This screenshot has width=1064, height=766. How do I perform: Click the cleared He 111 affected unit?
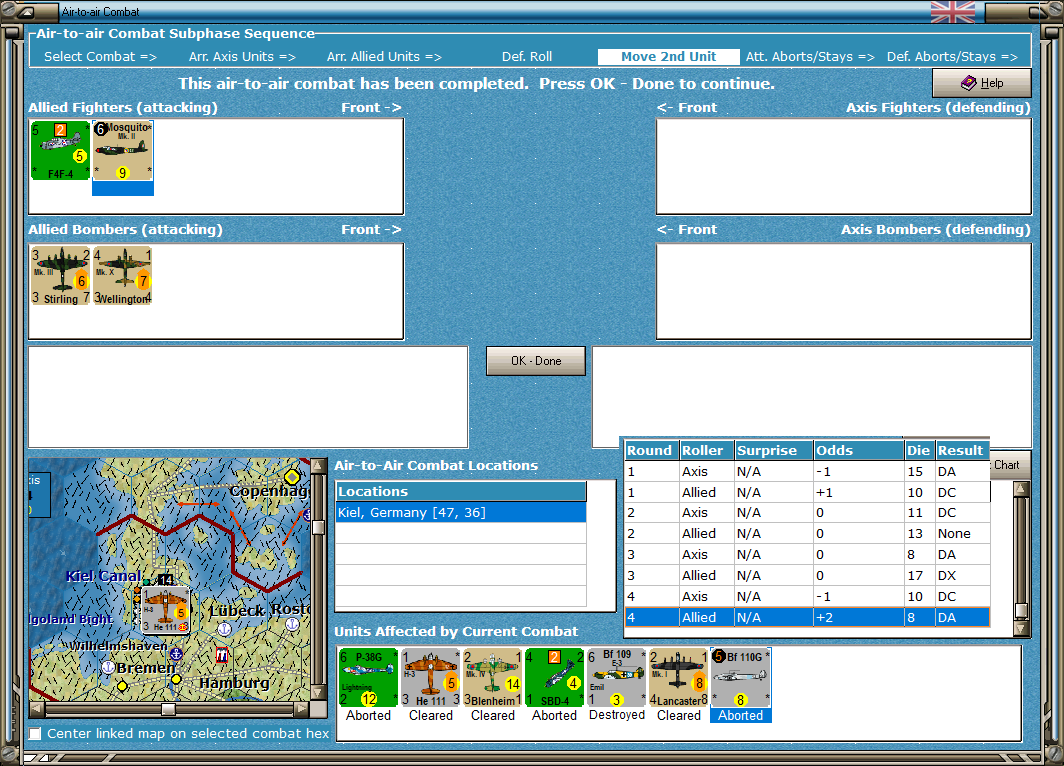click(x=431, y=678)
